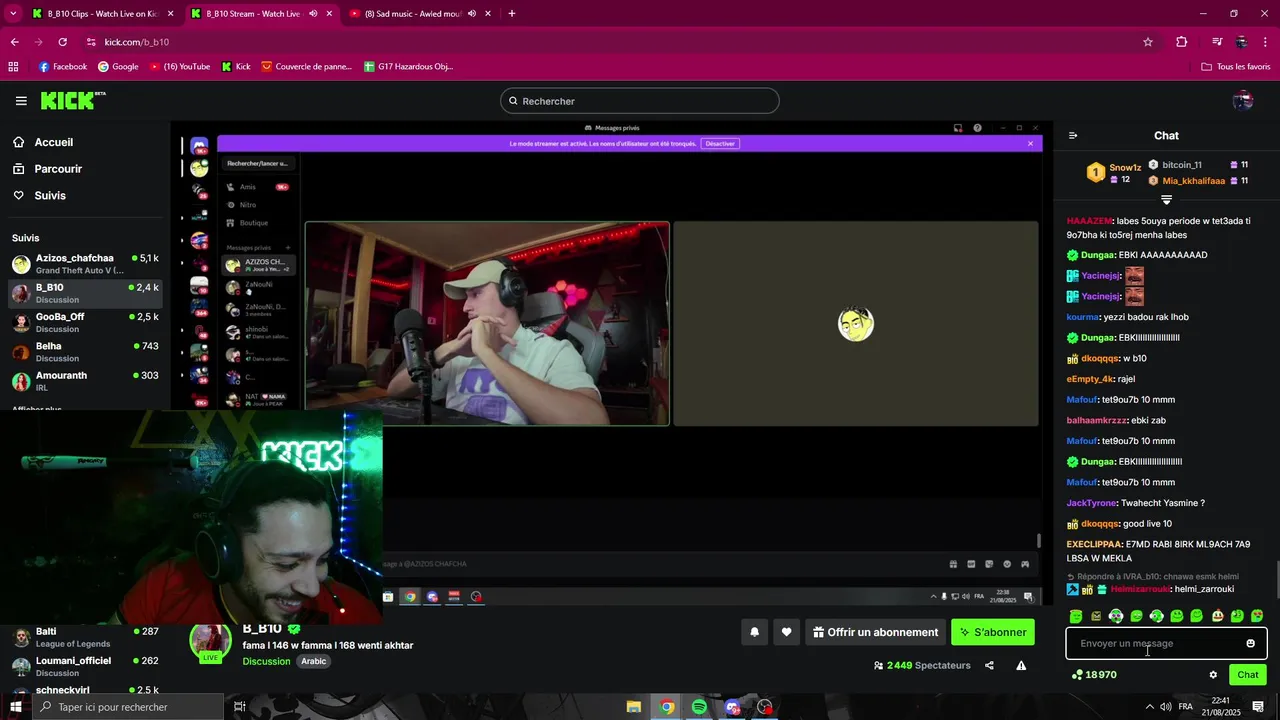Insert the first green quick emote
The height and width of the screenshot is (720, 1280).
click(x=1076, y=616)
